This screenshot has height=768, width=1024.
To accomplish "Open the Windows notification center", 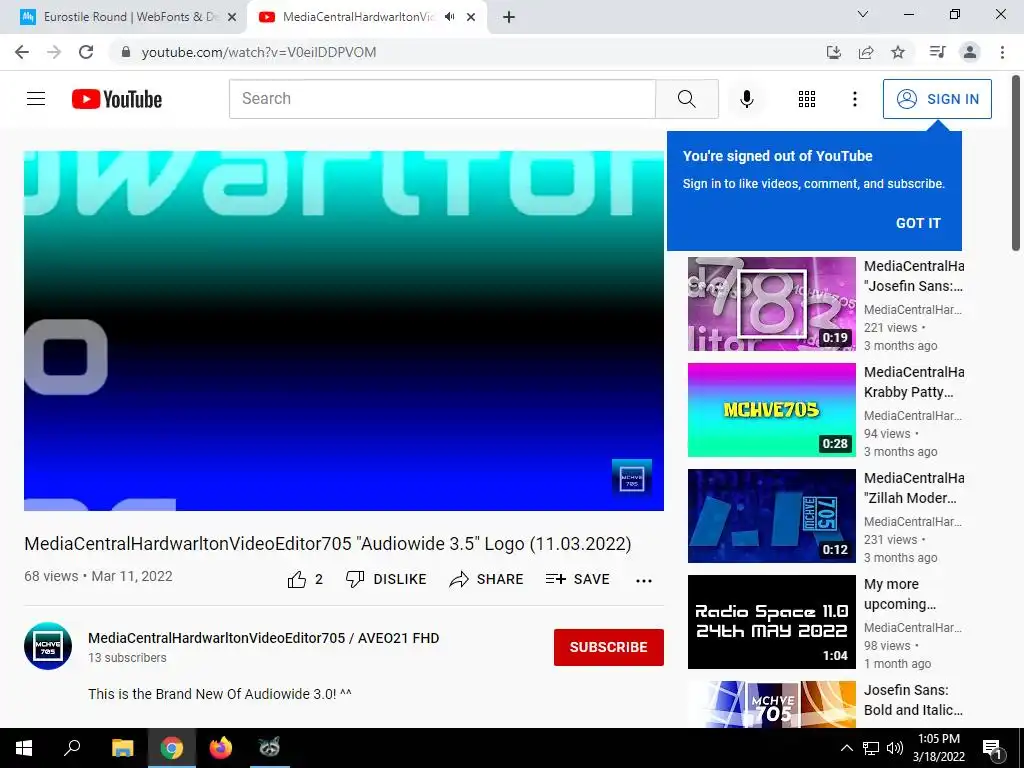I will (x=992, y=749).
